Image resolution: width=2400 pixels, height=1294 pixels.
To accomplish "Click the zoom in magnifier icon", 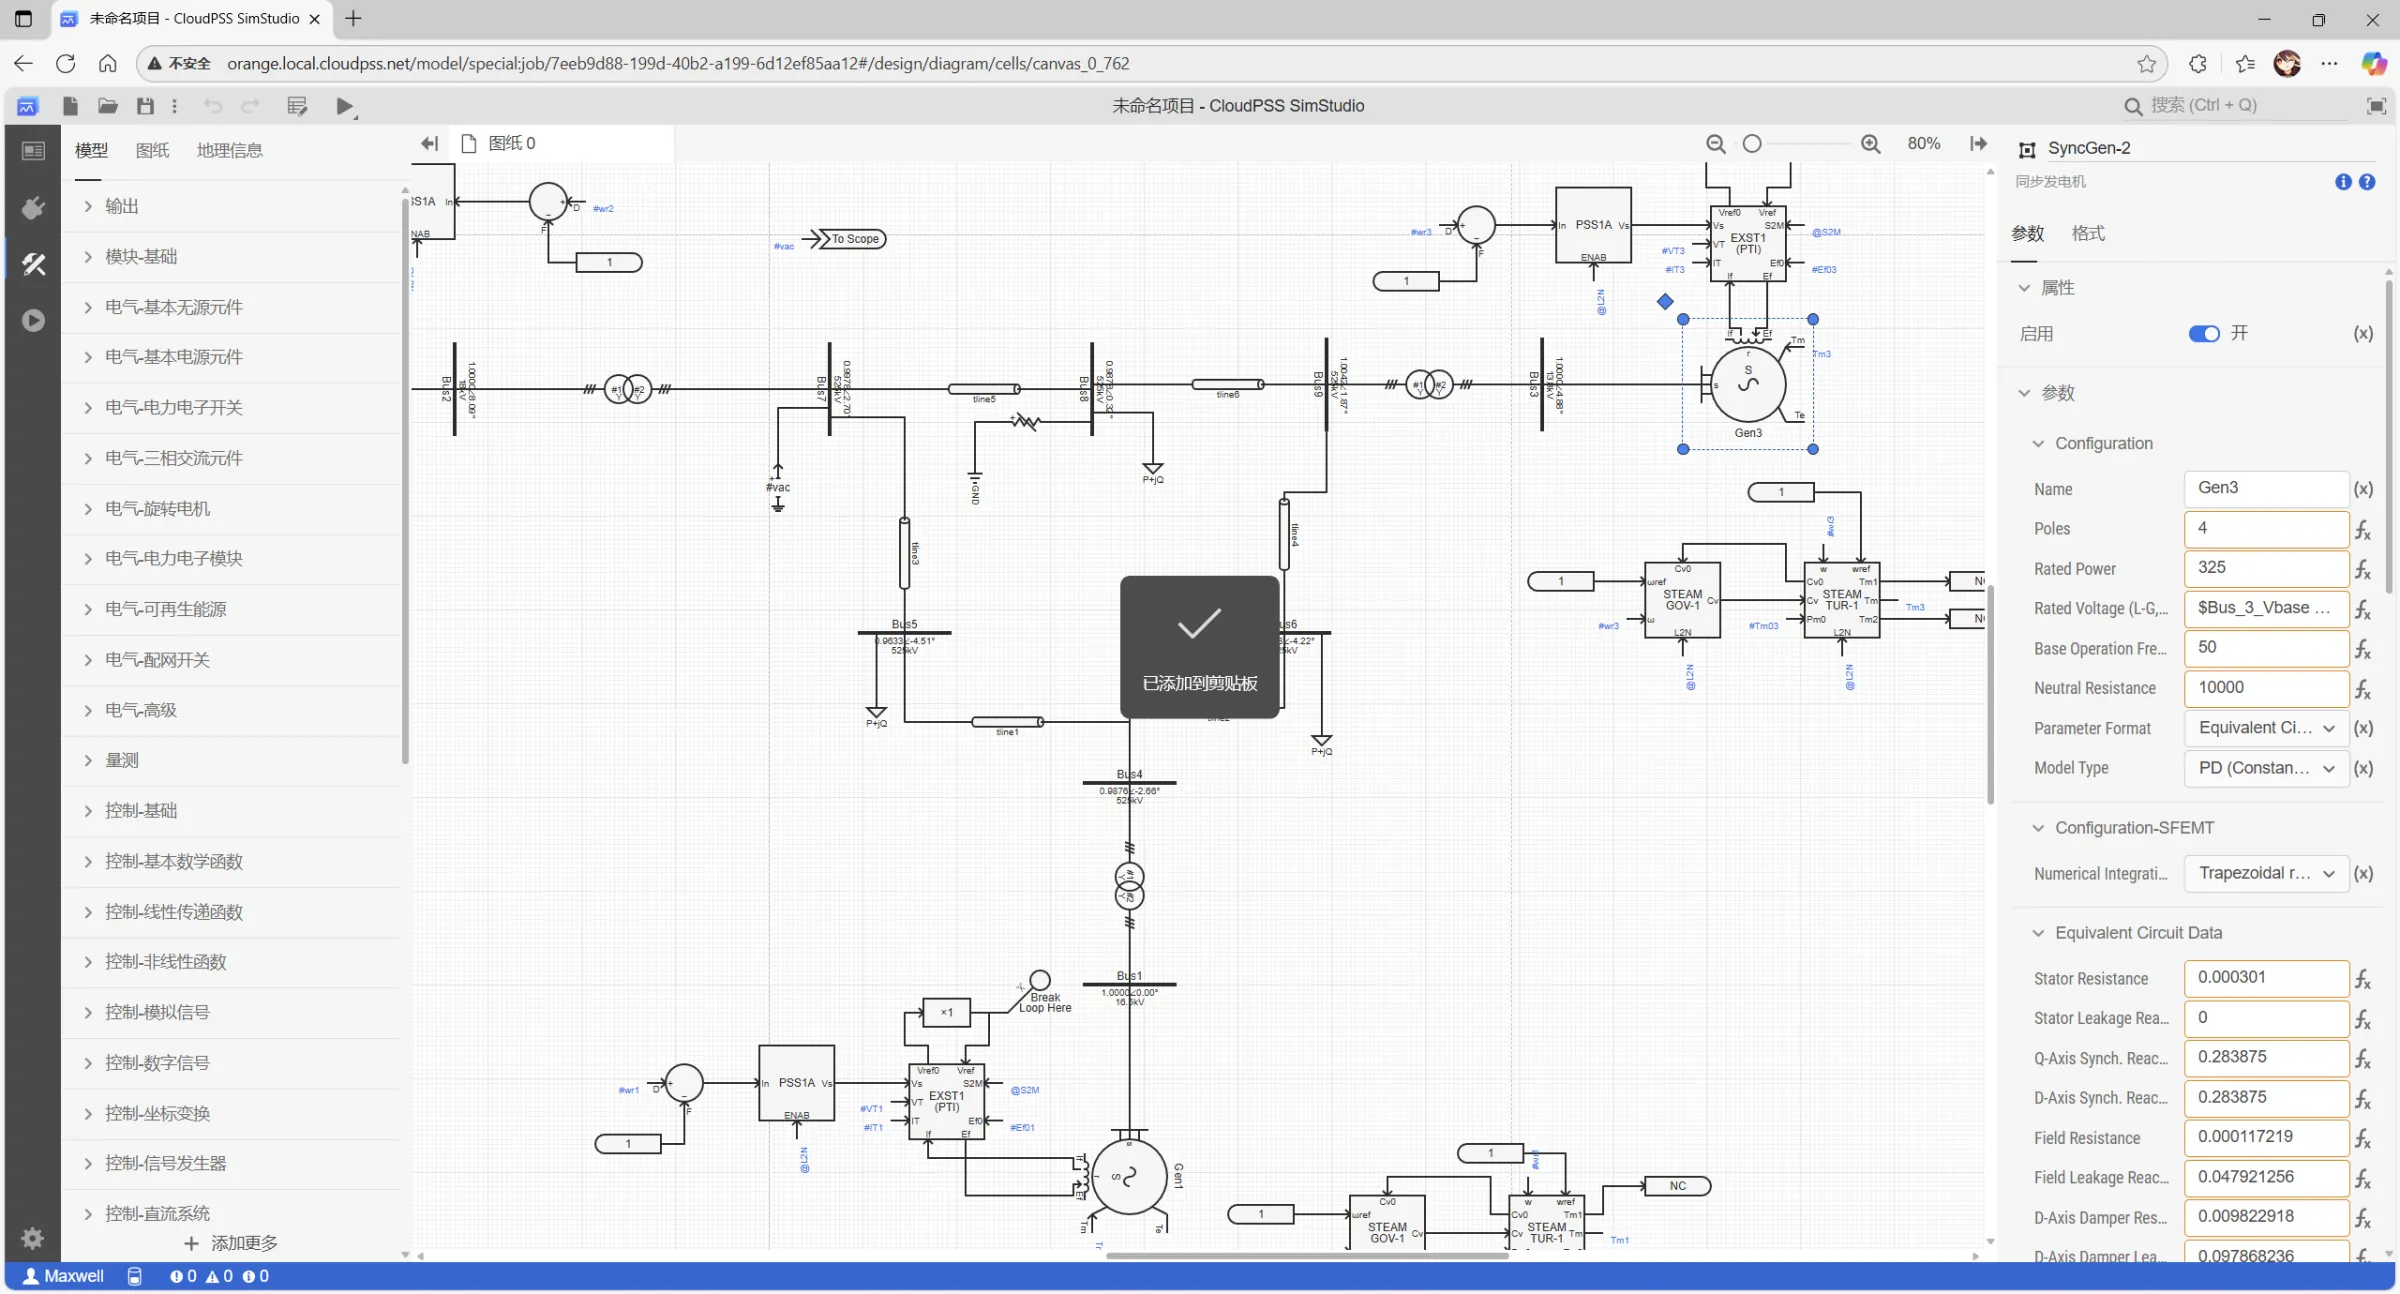I will point(1870,144).
